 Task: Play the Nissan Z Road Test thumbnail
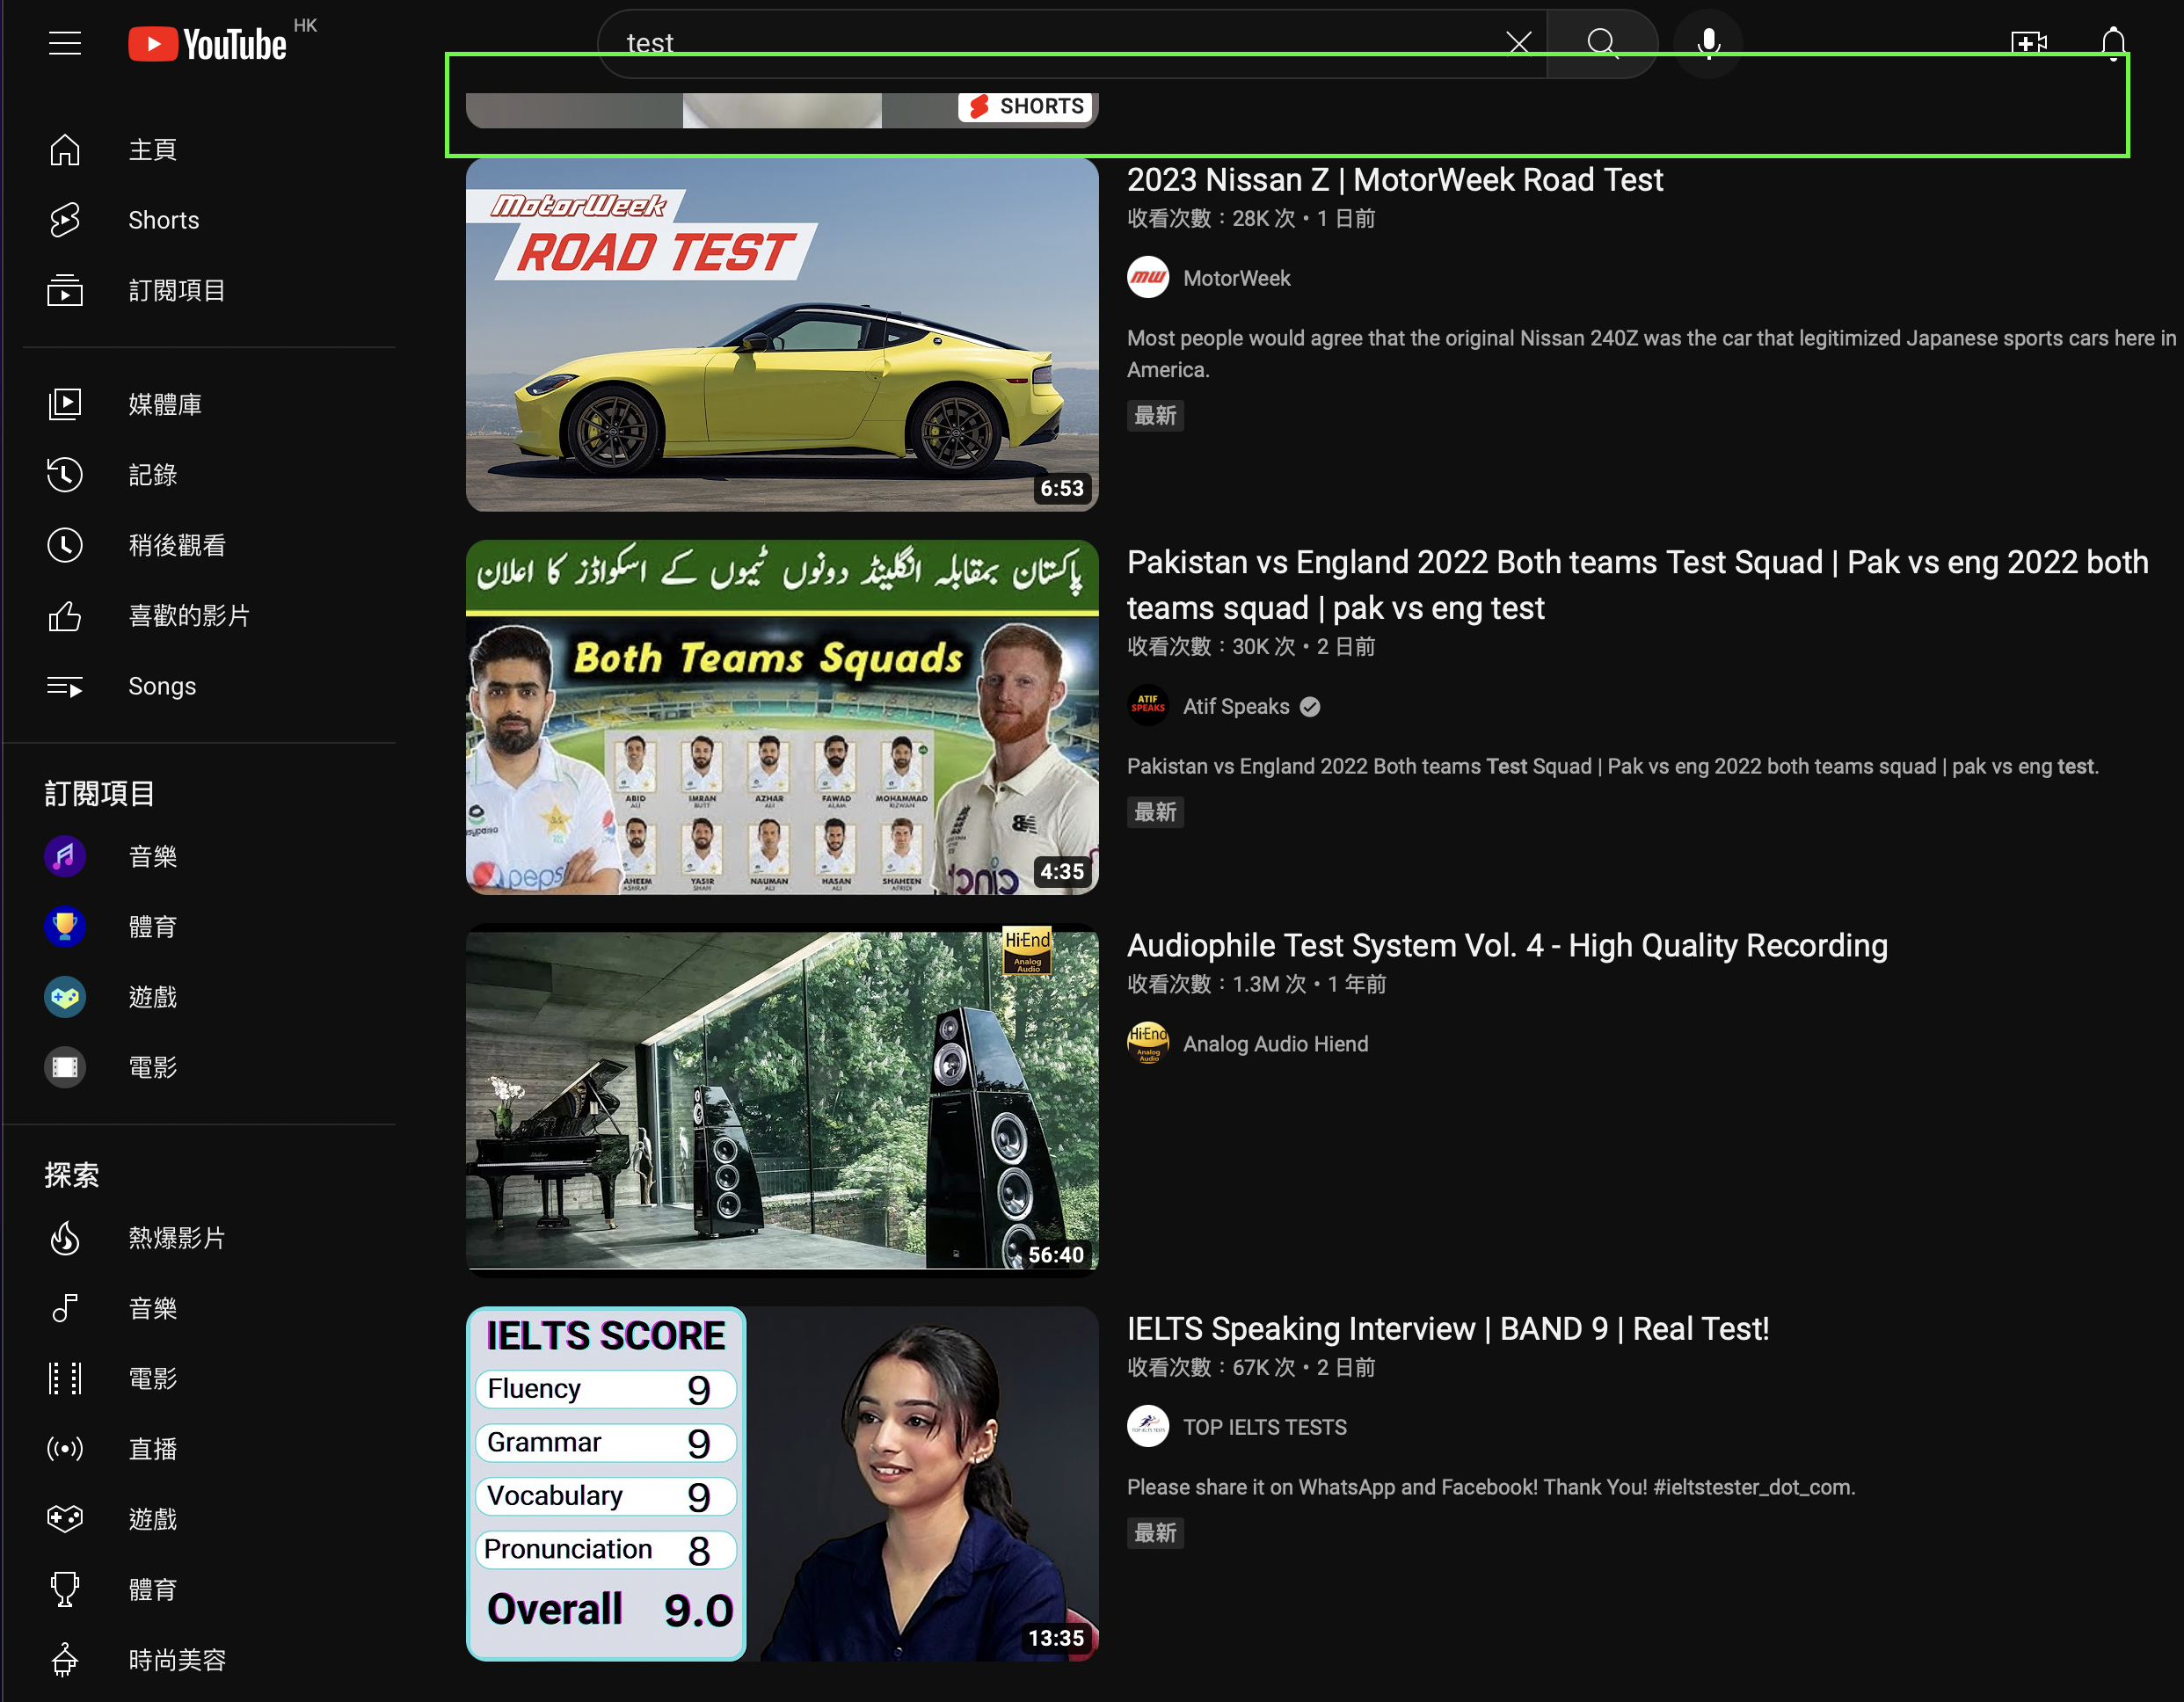click(x=782, y=335)
